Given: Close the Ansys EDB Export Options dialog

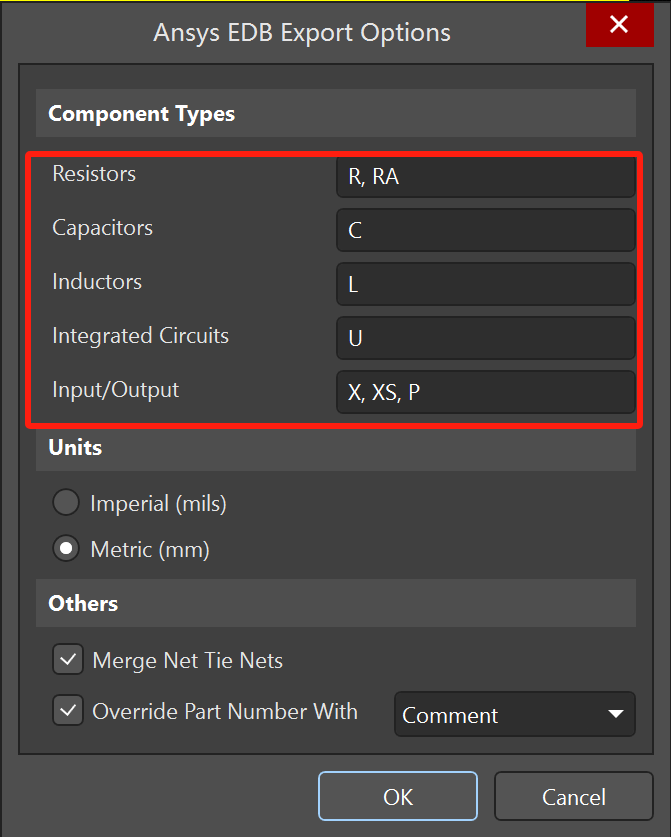Looking at the screenshot, I should [x=618, y=25].
